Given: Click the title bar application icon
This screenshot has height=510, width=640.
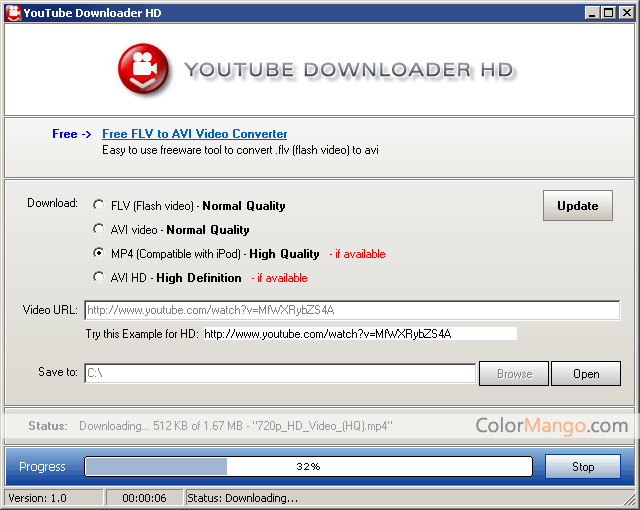Looking at the screenshot, I should (x=12, y=12).
